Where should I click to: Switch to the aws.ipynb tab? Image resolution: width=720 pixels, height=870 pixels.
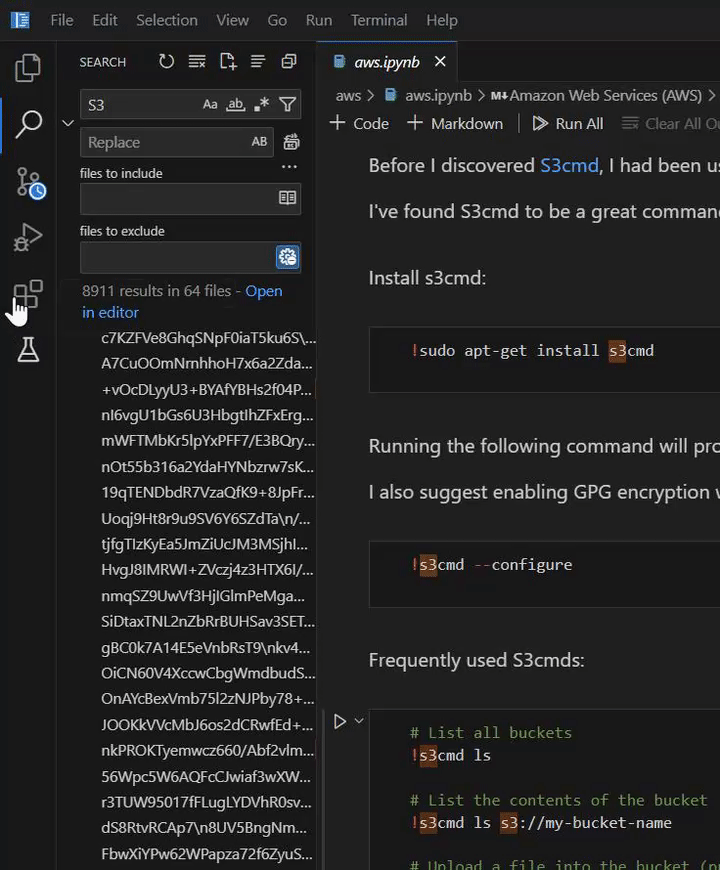pyautogui.click(x=386, y=61)
